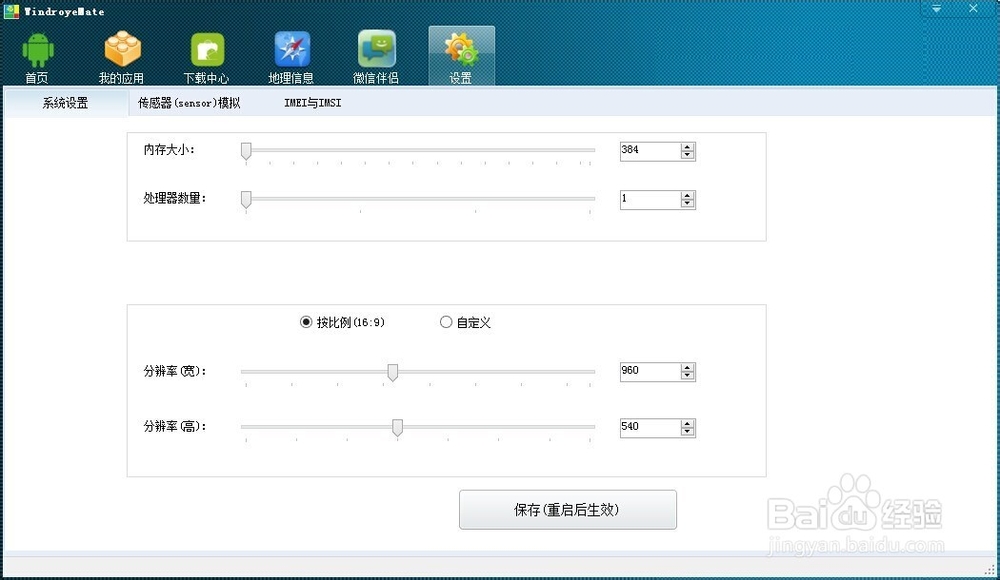Open 微信伴侣 chat bubble icon

376,48
